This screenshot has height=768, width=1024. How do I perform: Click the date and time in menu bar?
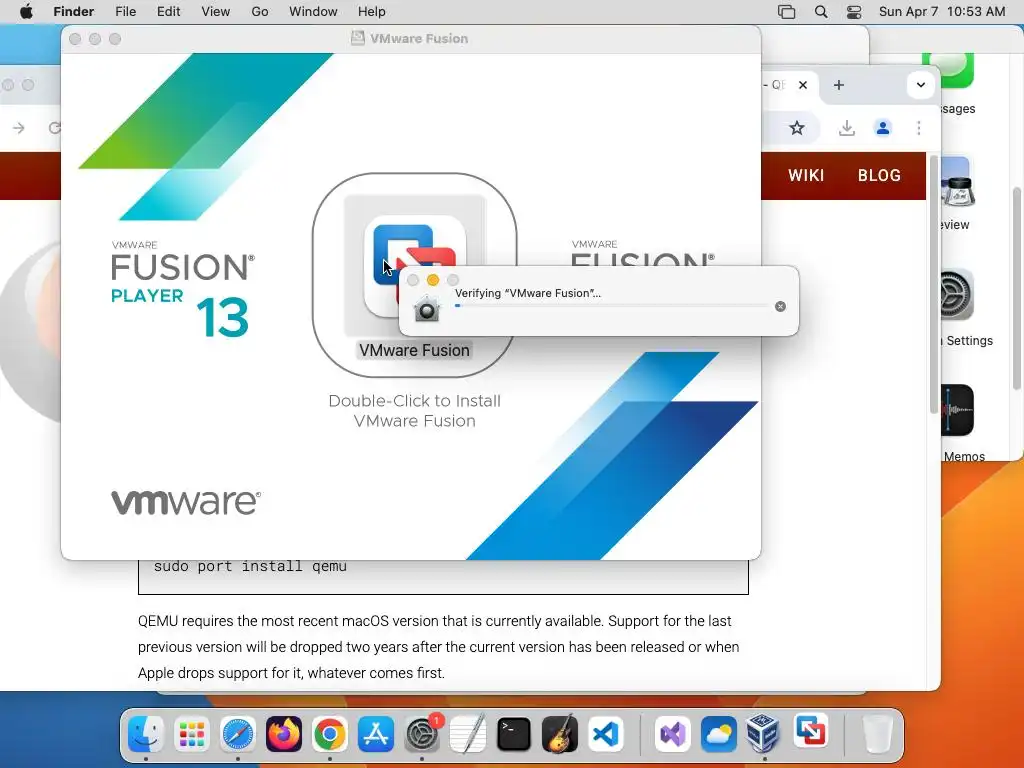pyautogui.click(x=942, y=11)
